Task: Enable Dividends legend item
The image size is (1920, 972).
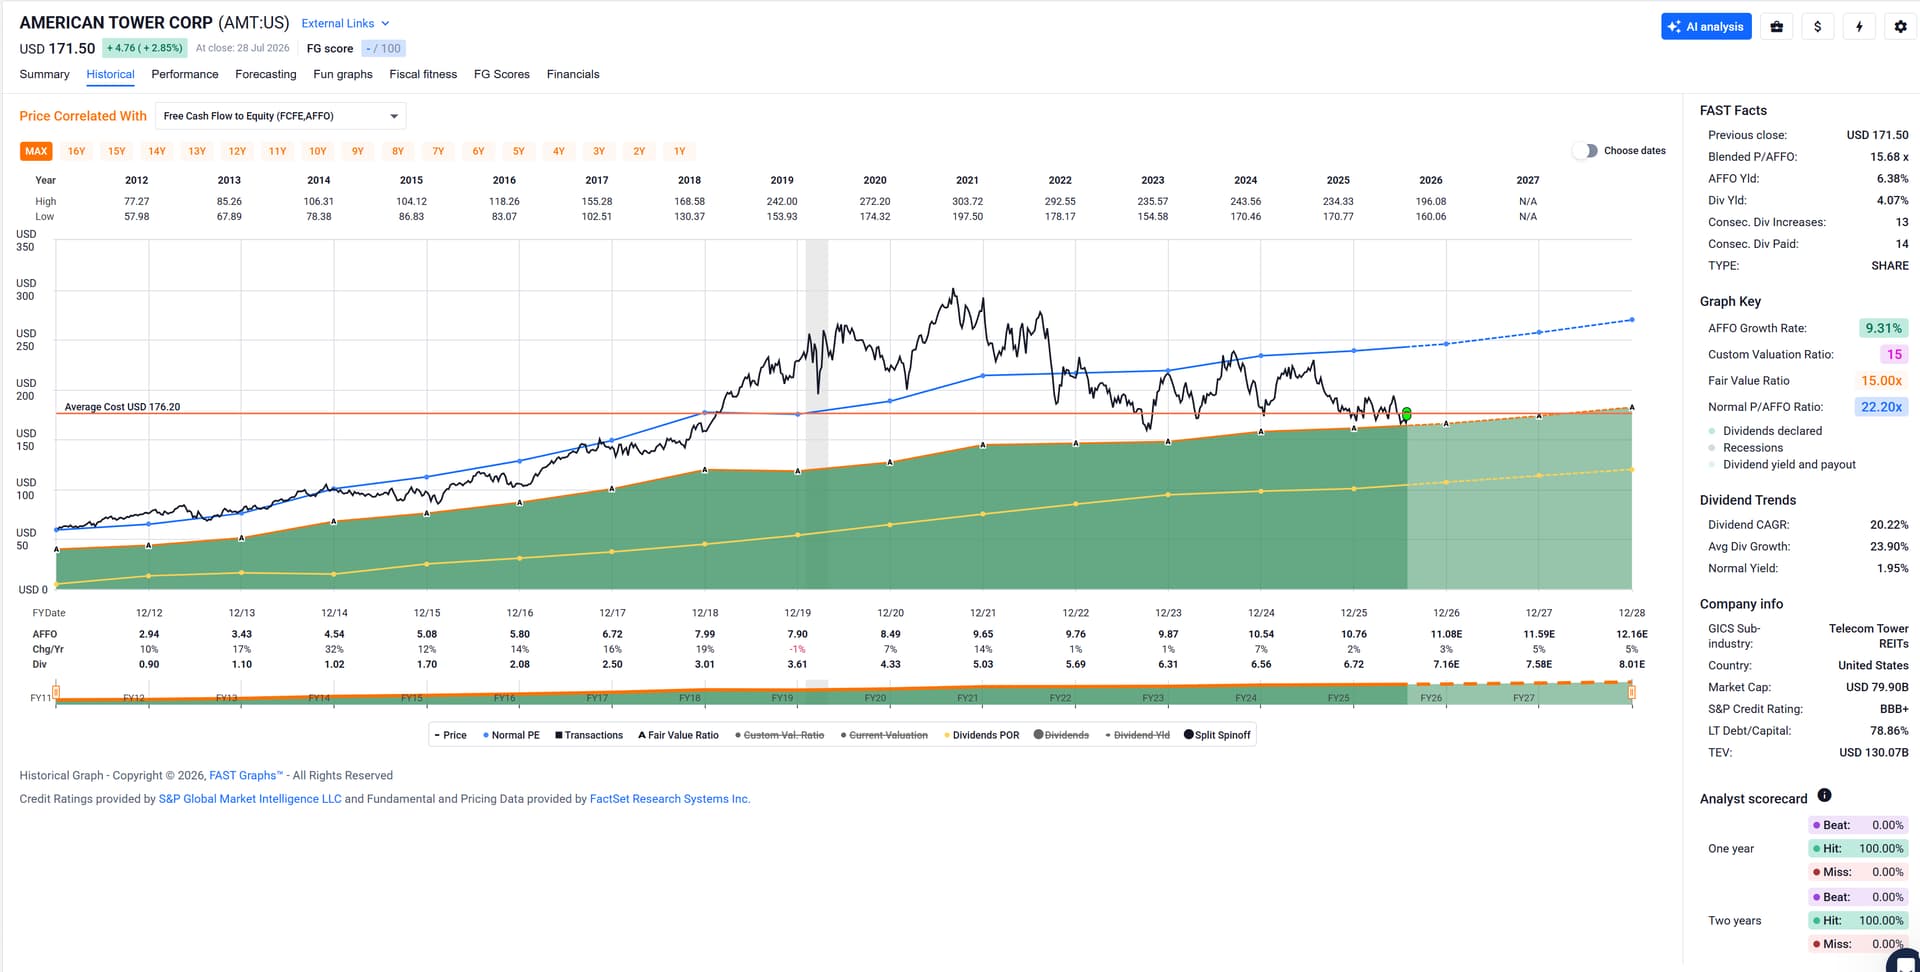Action: tap(1061, 735)
